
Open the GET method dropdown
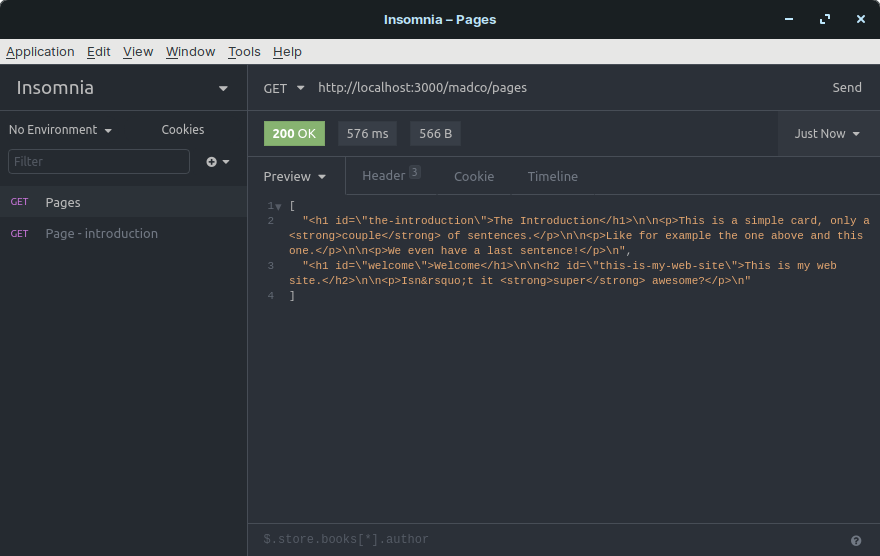[x=283, y=88]
